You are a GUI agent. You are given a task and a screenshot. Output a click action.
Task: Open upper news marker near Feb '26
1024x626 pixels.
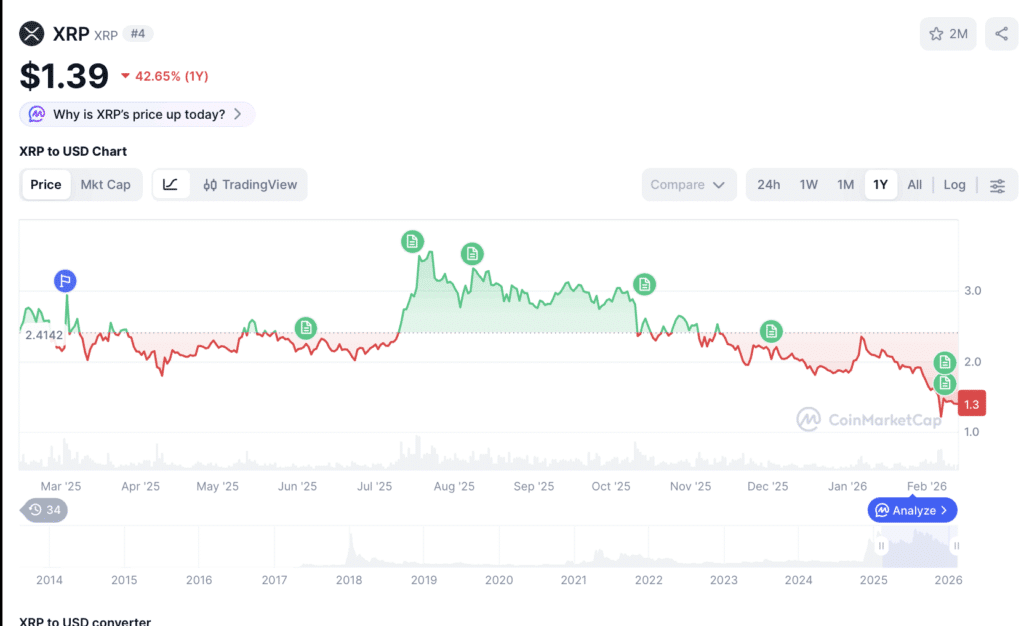tap(945, 362)
